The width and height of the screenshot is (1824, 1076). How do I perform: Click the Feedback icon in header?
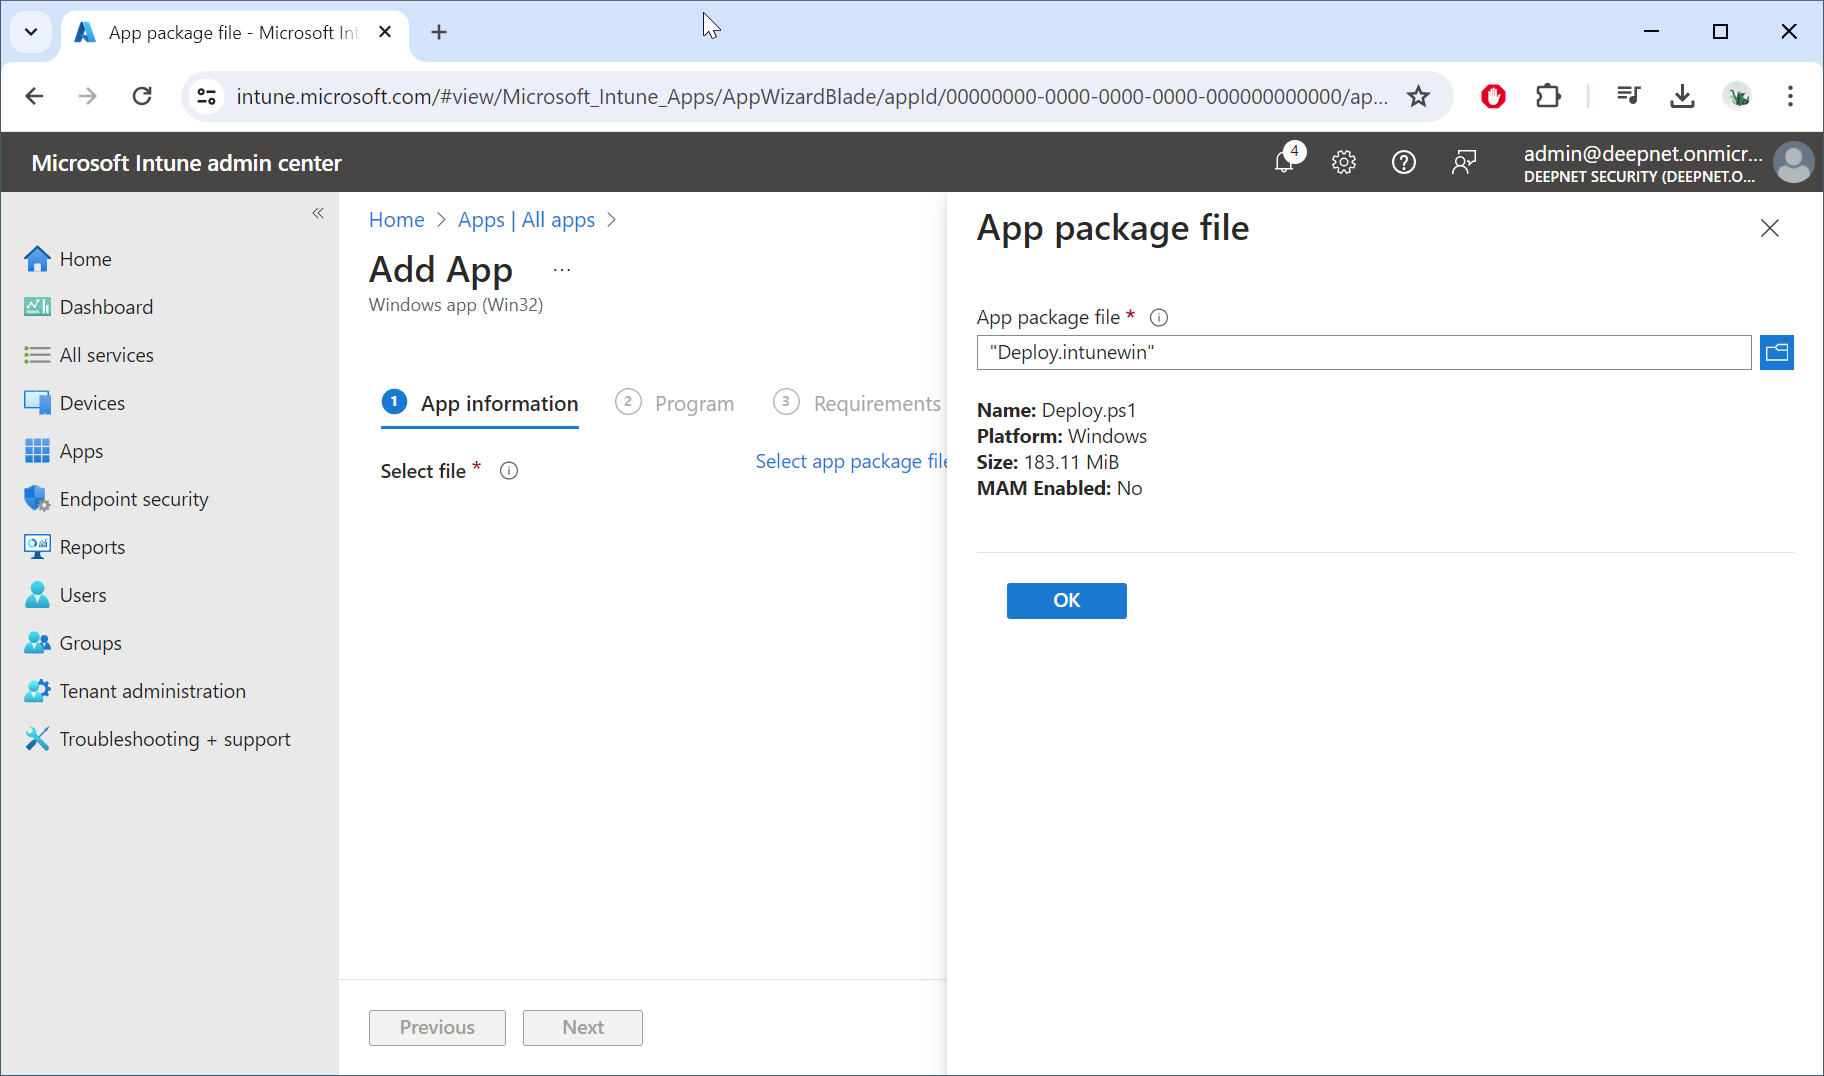click(x=1463, y=162)
